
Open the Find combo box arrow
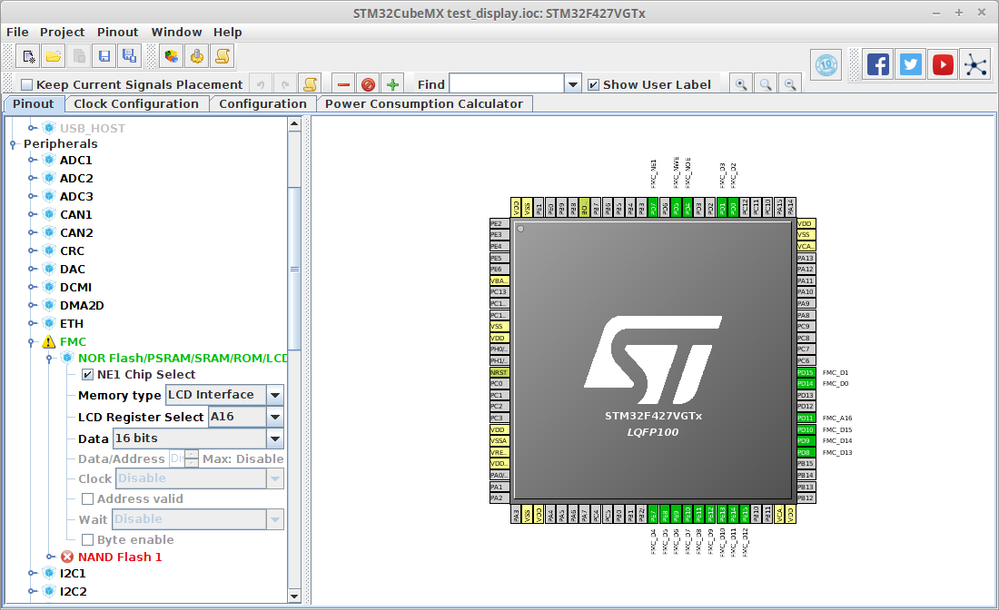click(573, 84)
